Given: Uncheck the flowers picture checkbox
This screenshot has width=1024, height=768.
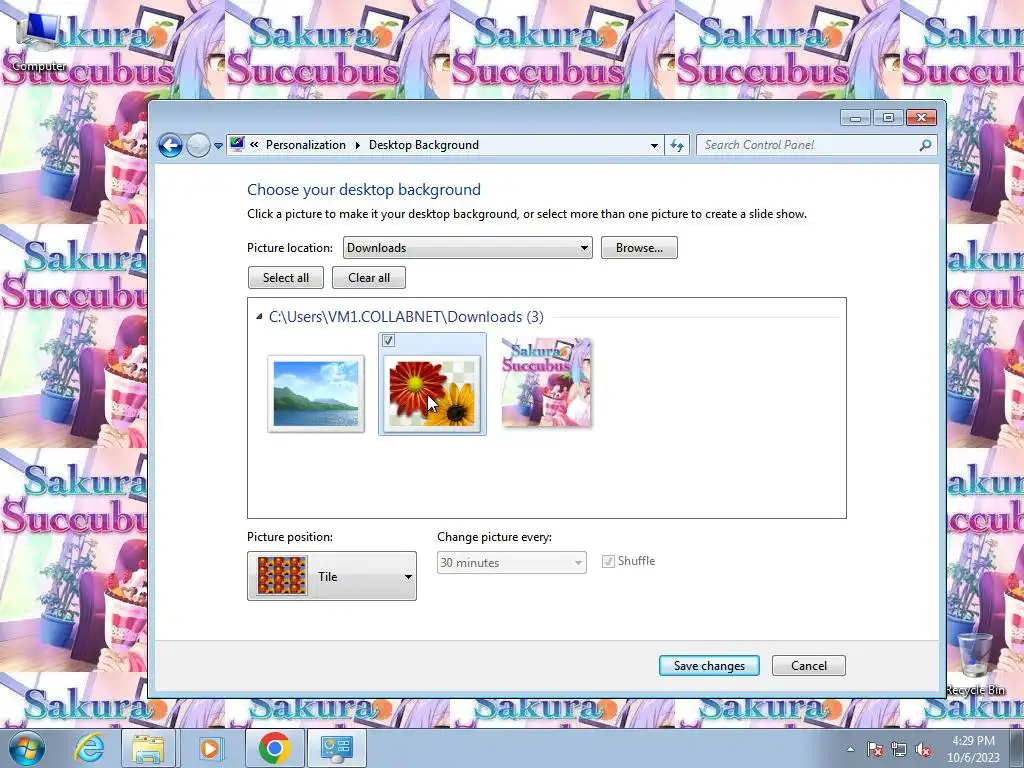Looking at the screenshot, I should [x=389, y=340].
